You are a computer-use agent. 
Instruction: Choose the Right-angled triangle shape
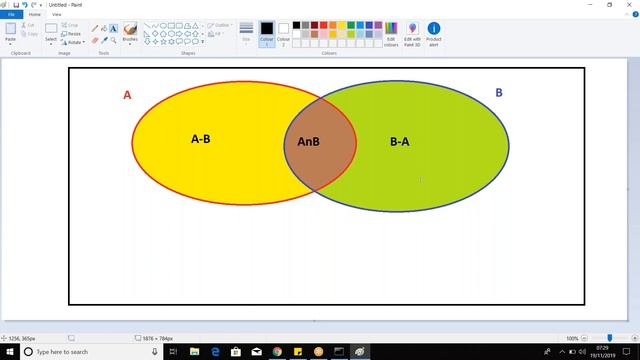point(147,33)
